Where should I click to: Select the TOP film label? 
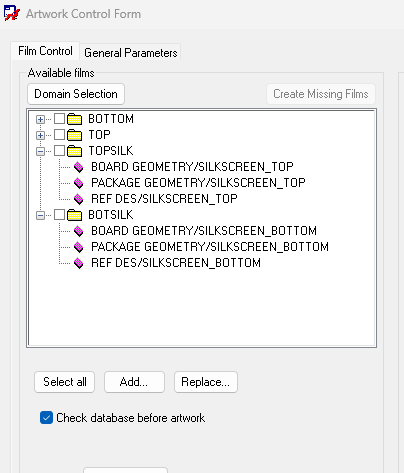(99, 135)
